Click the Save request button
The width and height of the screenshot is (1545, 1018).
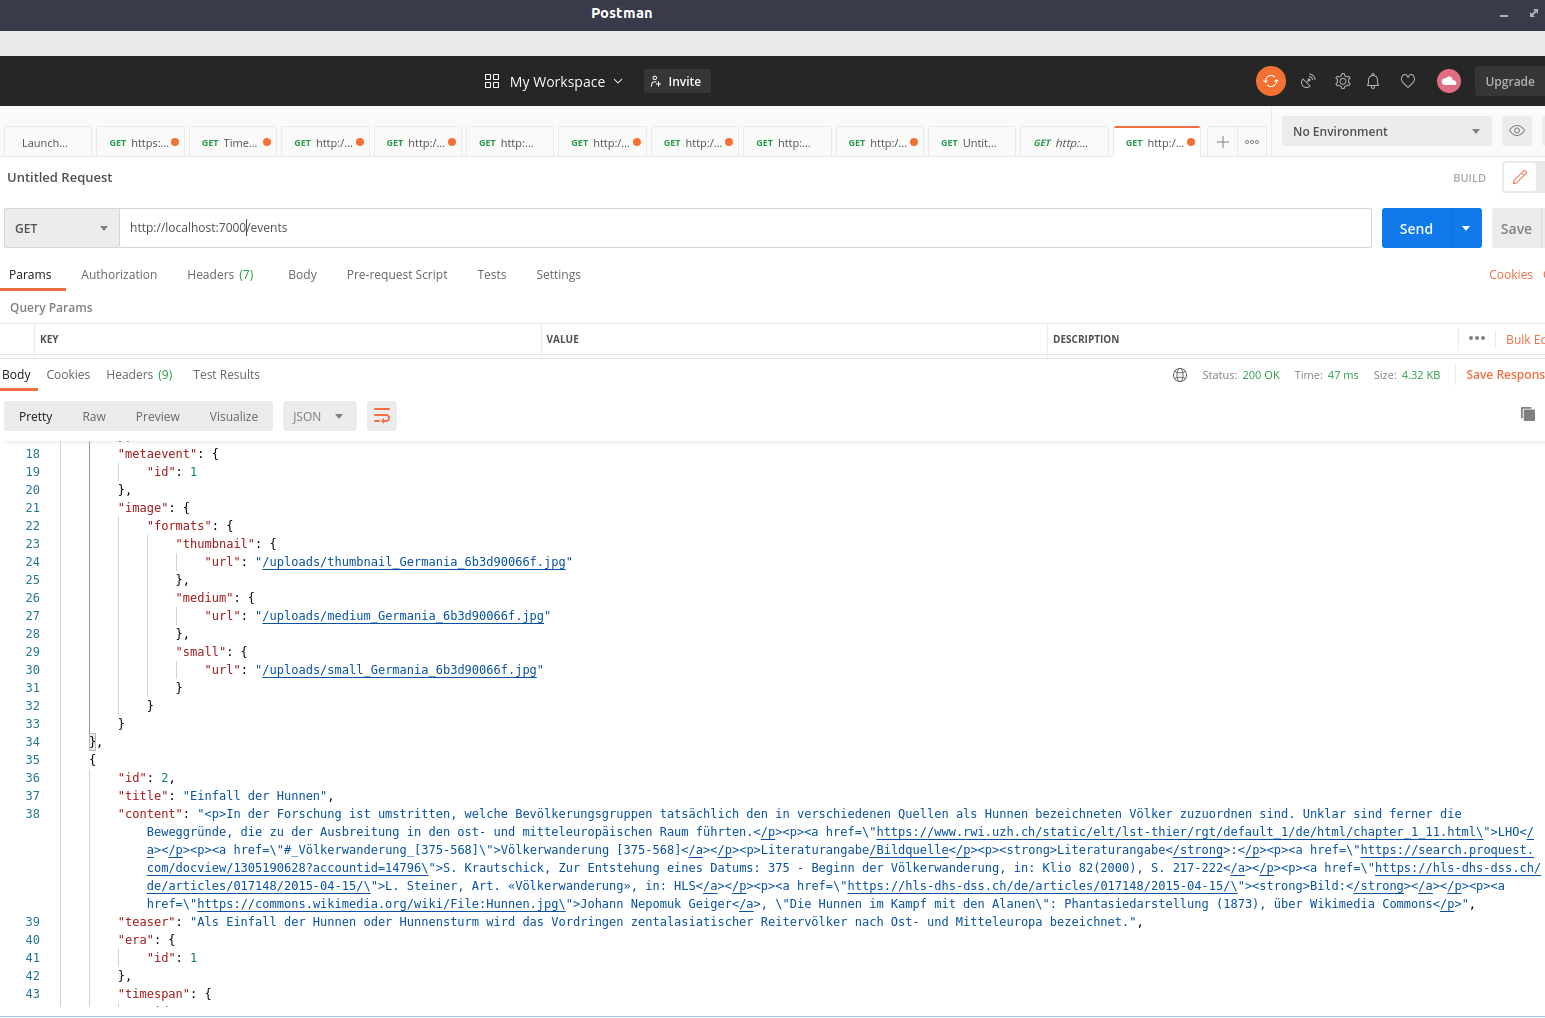tap(1516, 228)
